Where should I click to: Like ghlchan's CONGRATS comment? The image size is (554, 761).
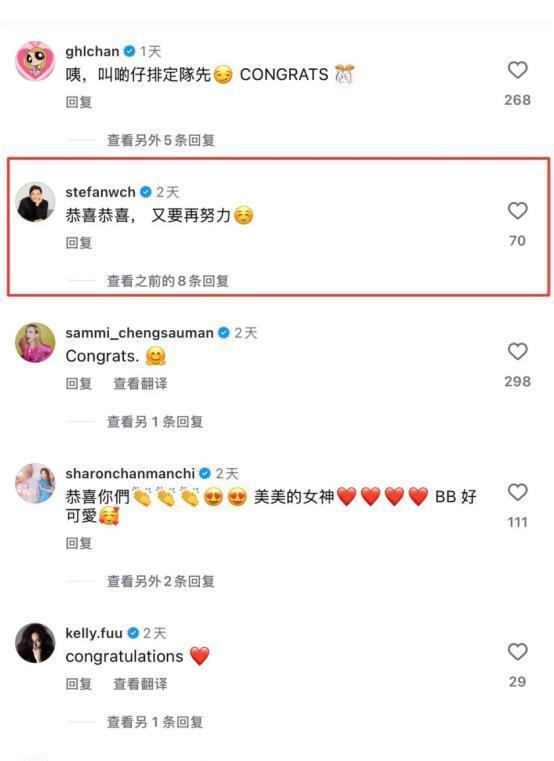(x=518, y=70)
